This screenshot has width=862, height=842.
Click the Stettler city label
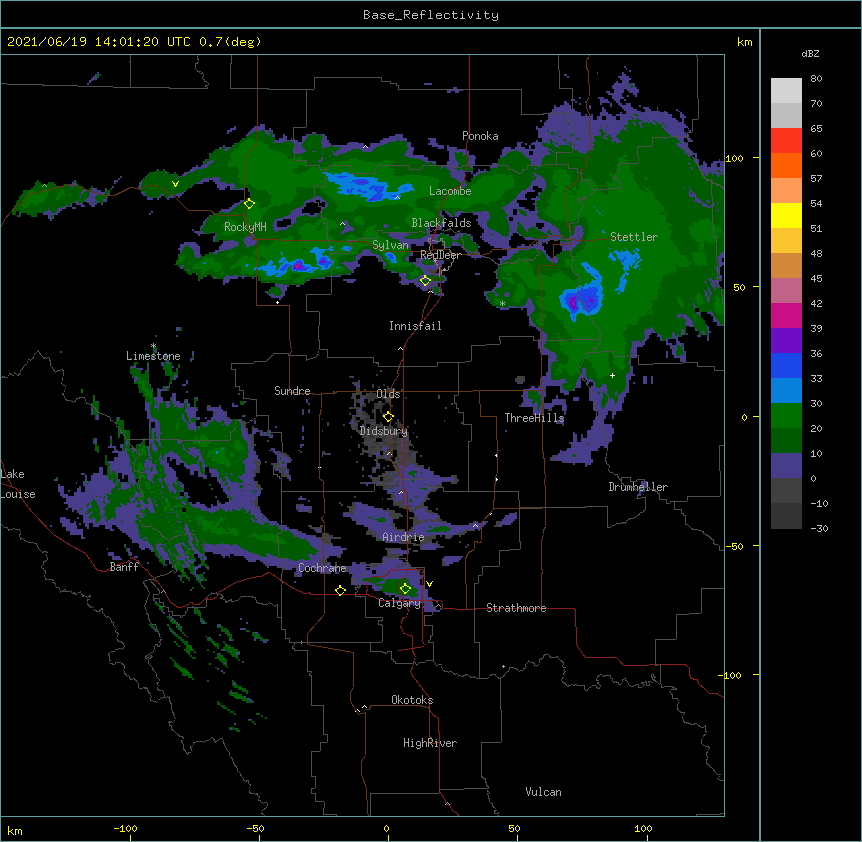(x=634, y=237)
